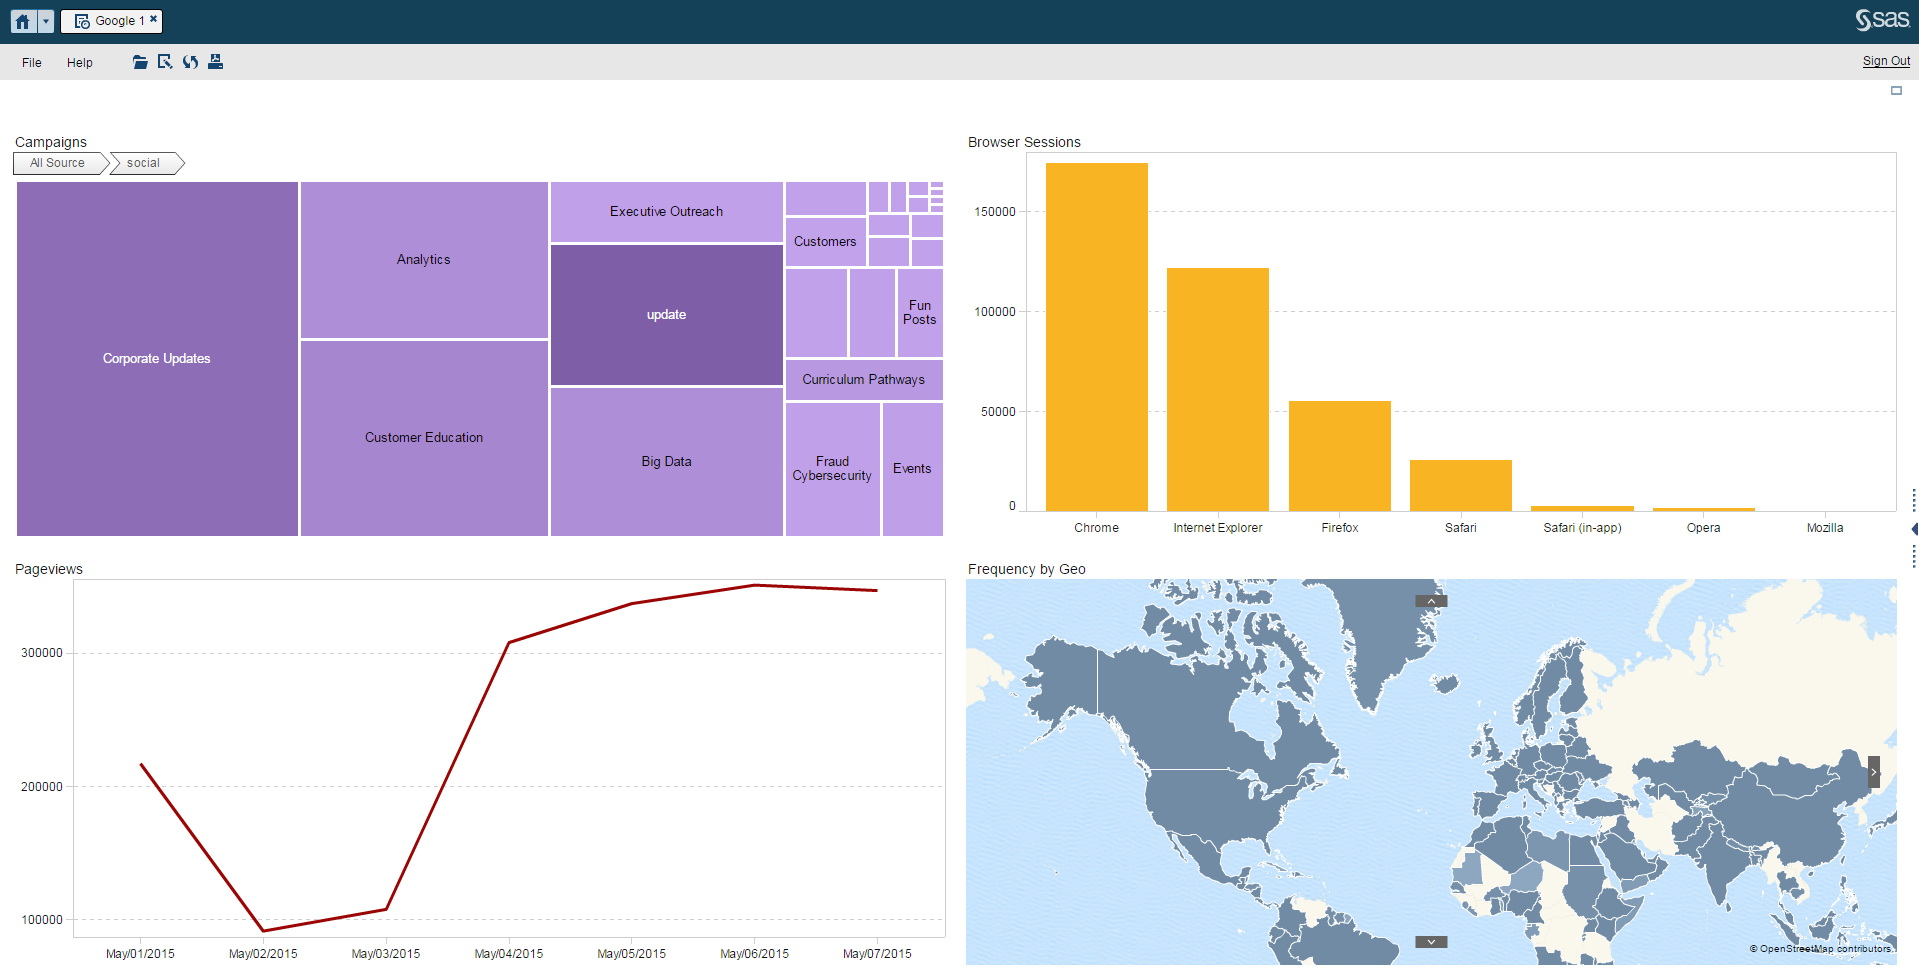This screenshot has width=1919, height=976.
Task: Select the update treemap tile
Action: (x=667, y=315)
